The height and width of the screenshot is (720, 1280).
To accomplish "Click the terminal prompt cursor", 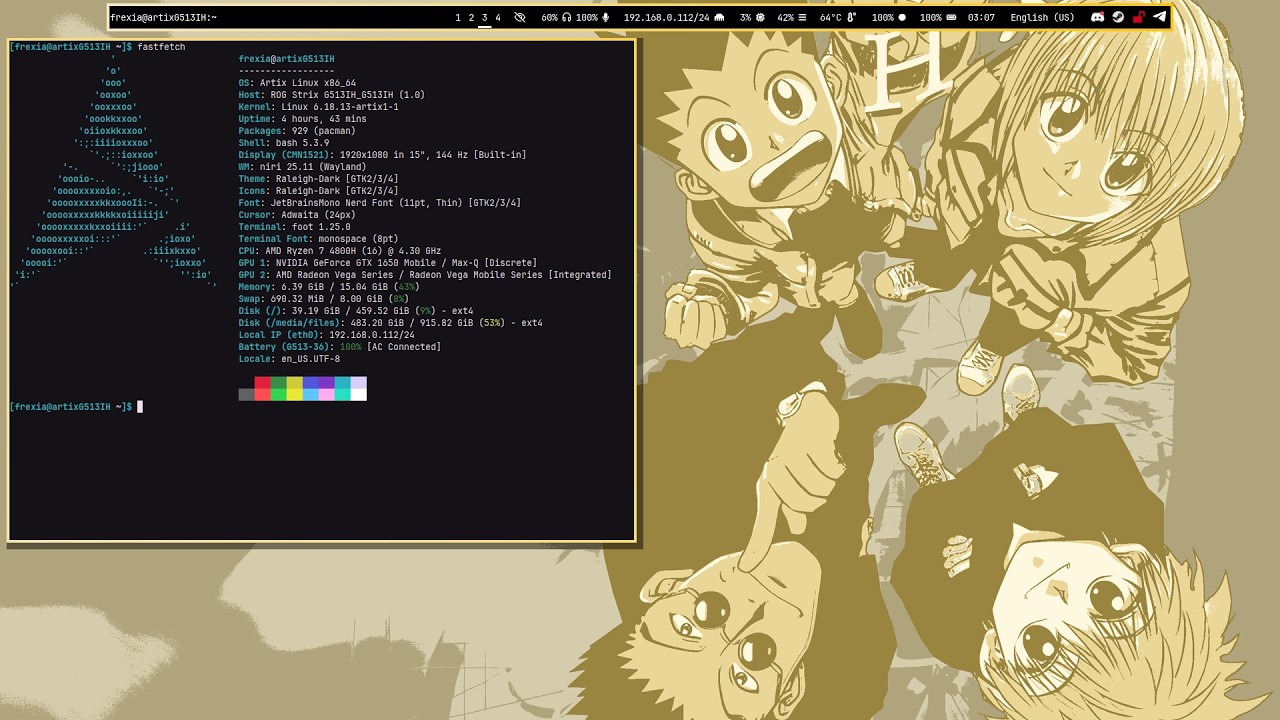I will point(140,407).
